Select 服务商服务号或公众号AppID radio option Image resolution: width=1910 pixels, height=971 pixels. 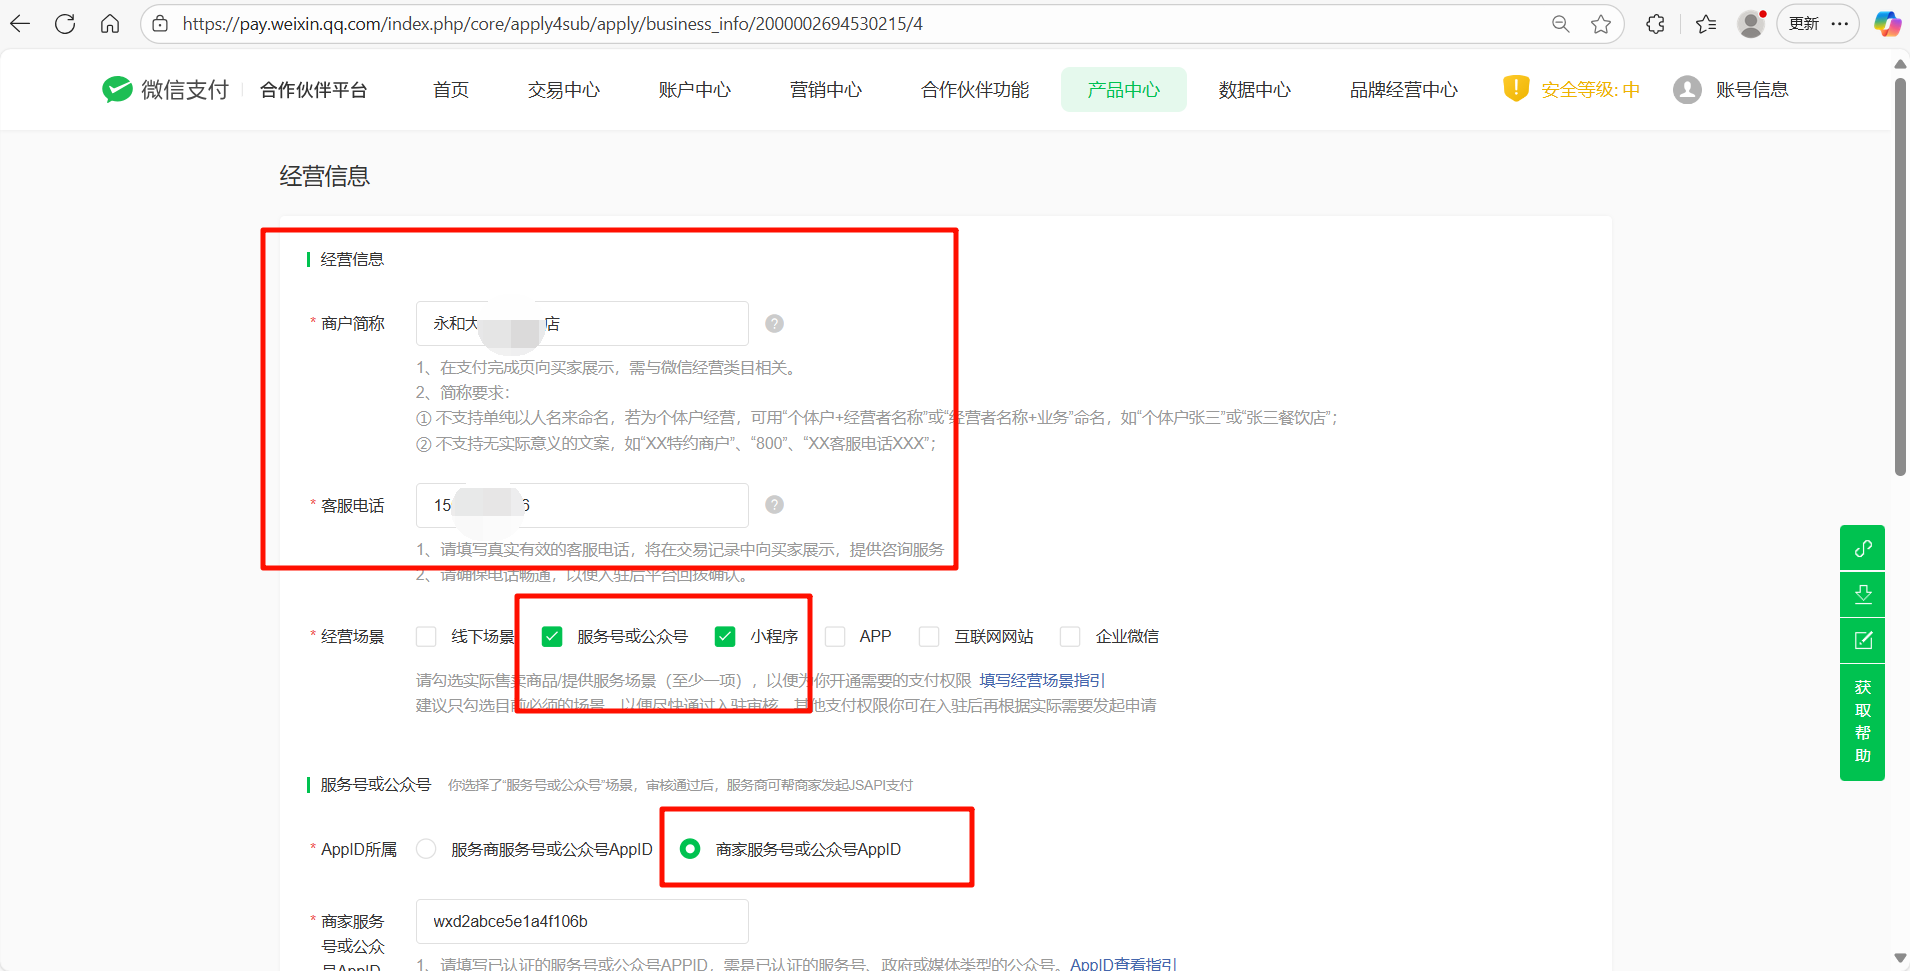[x=427, y=849]
